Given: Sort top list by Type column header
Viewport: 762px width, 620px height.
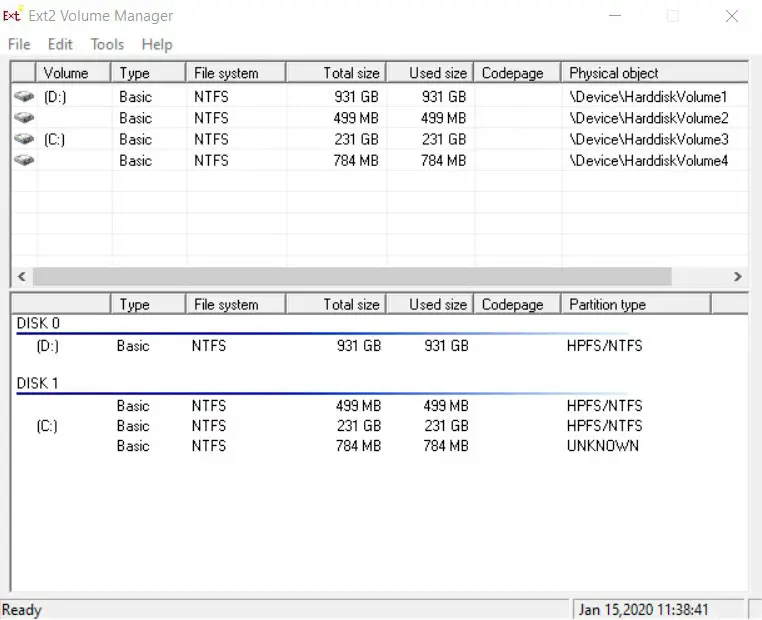Looking at the screenshot, I should 149,73.
